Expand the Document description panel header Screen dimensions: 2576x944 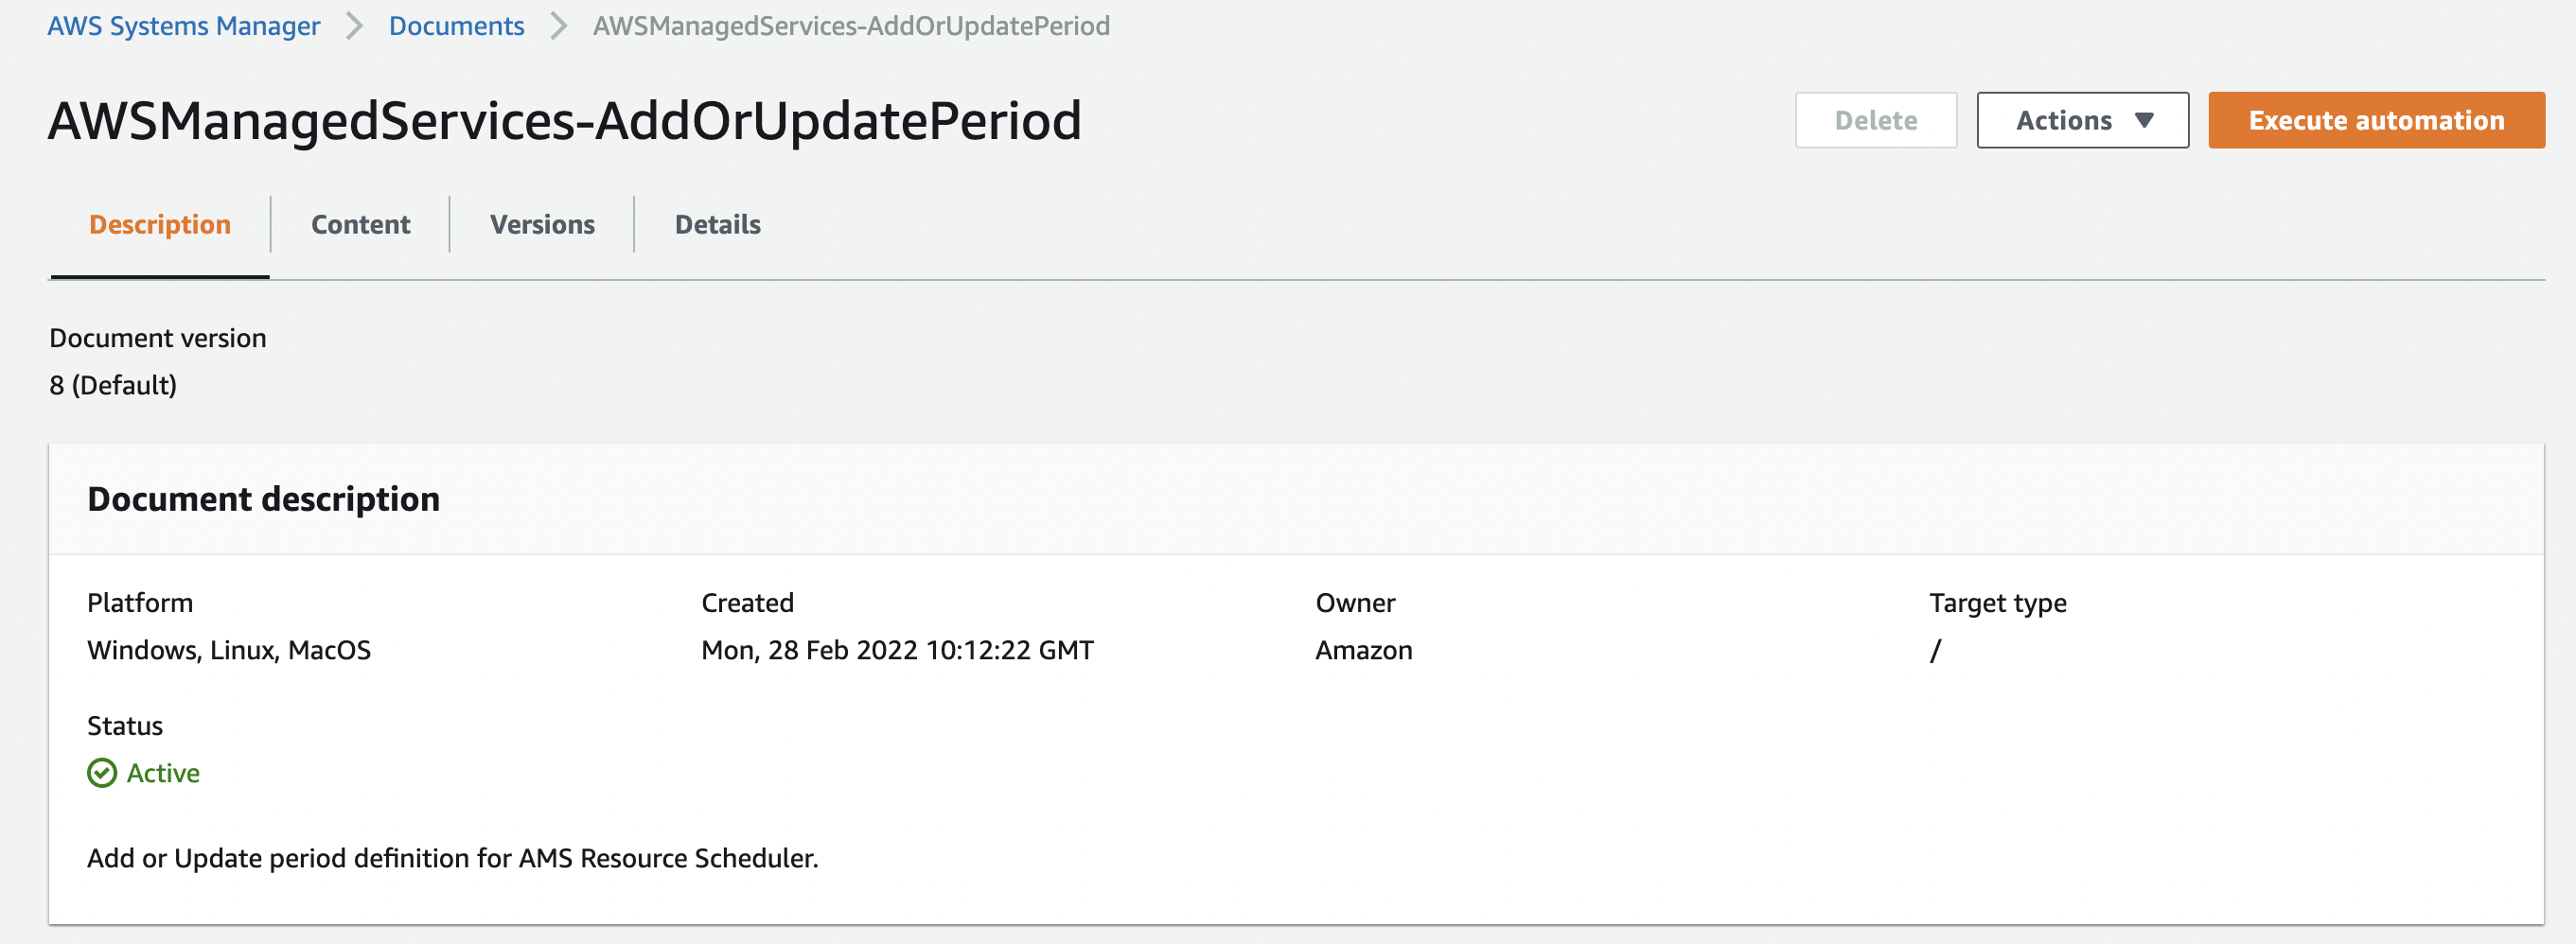point(263,498)
